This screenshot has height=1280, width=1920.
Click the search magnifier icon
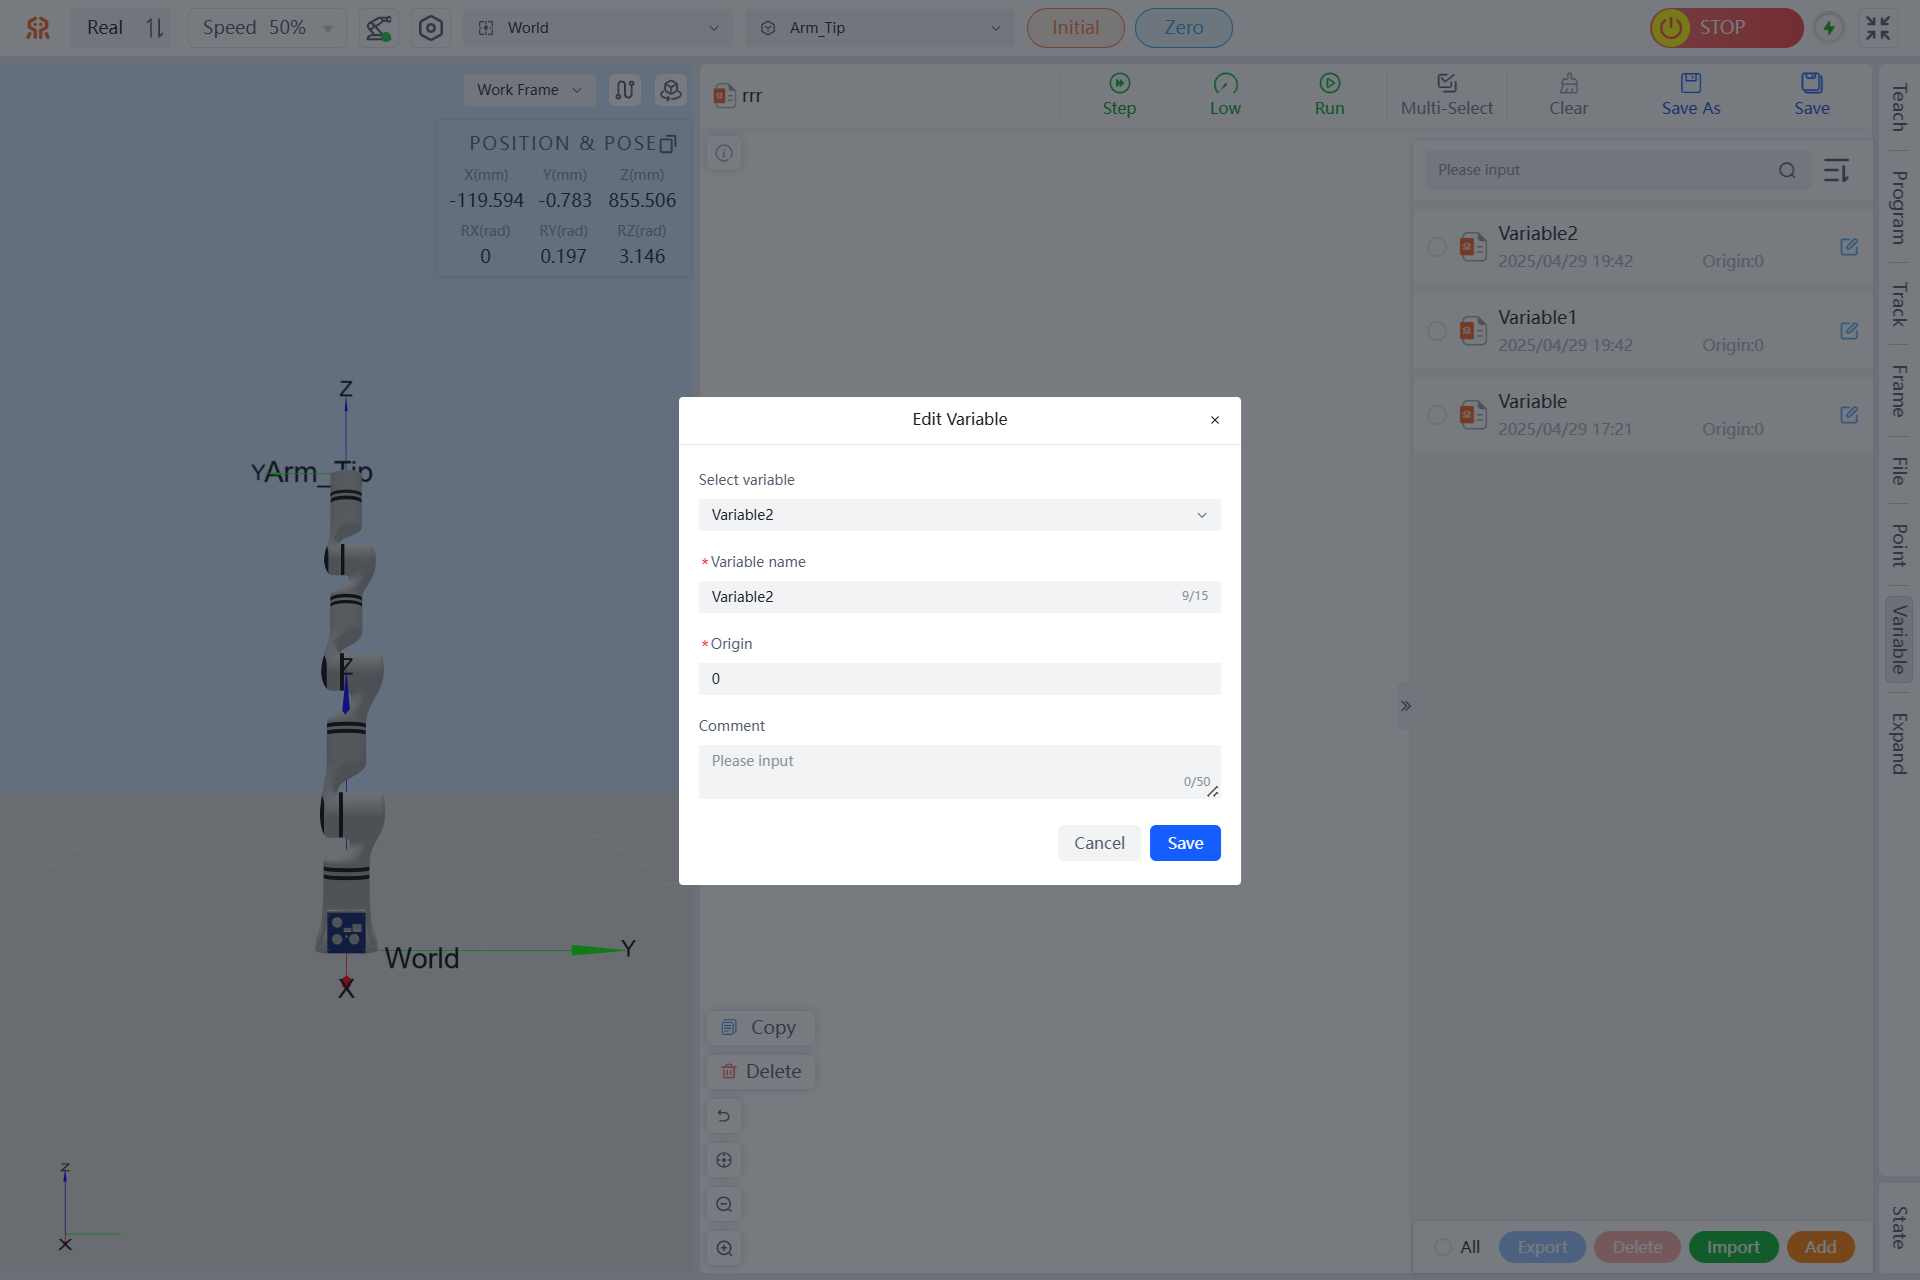pyautogui.click(x=1787, y=170)
